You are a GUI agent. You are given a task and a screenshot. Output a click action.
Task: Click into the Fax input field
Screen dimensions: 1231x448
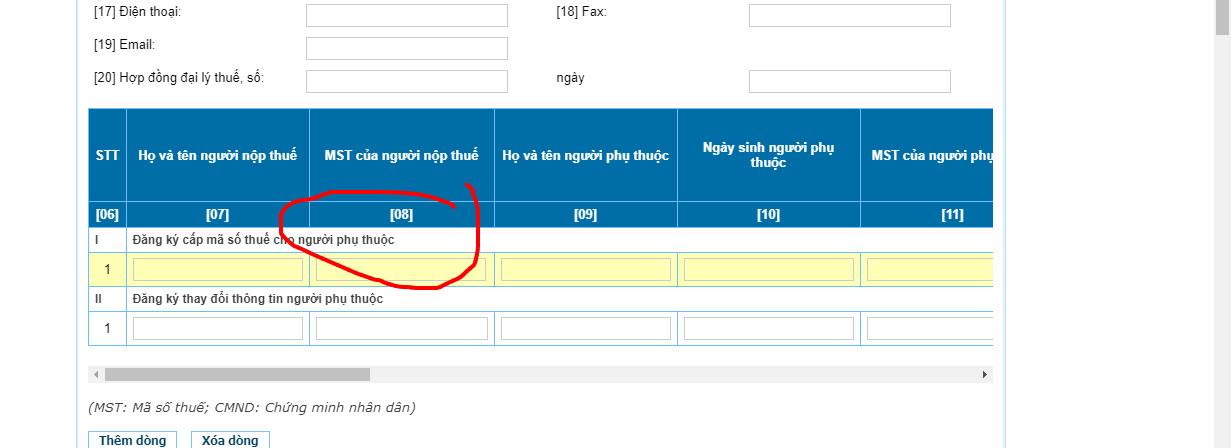[x=849, y=15]
